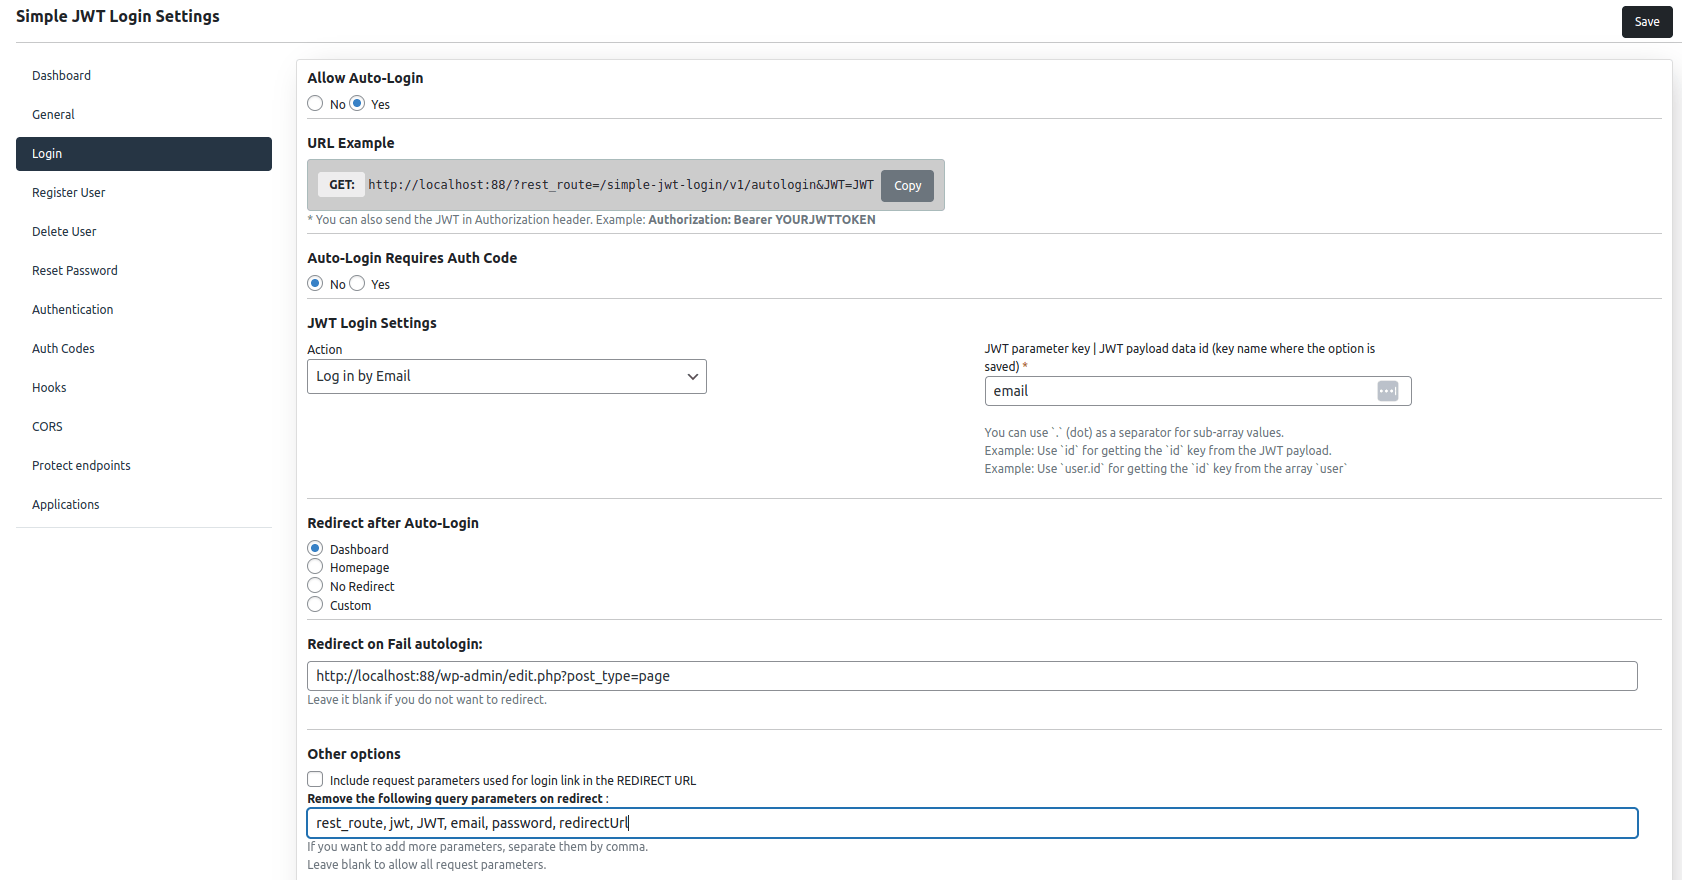Viewport: 1682px width, 880px height.
Task: Select No for Allow Auto-Login
Action: (315, 103)
